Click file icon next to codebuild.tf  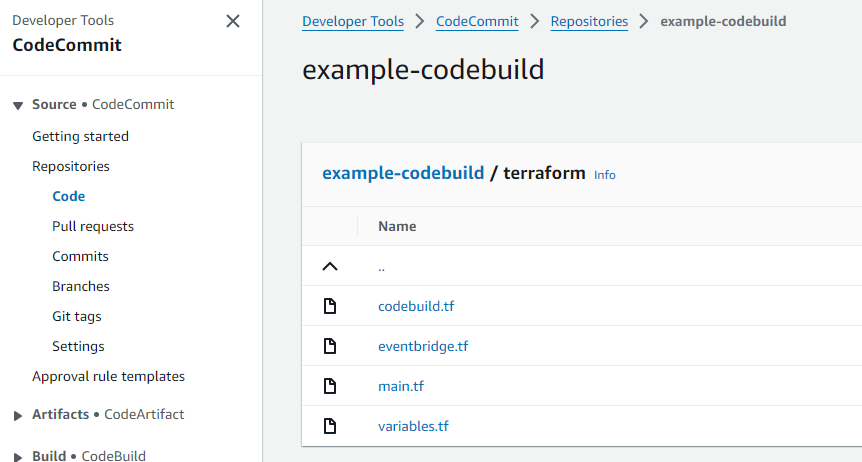(330, 306)
